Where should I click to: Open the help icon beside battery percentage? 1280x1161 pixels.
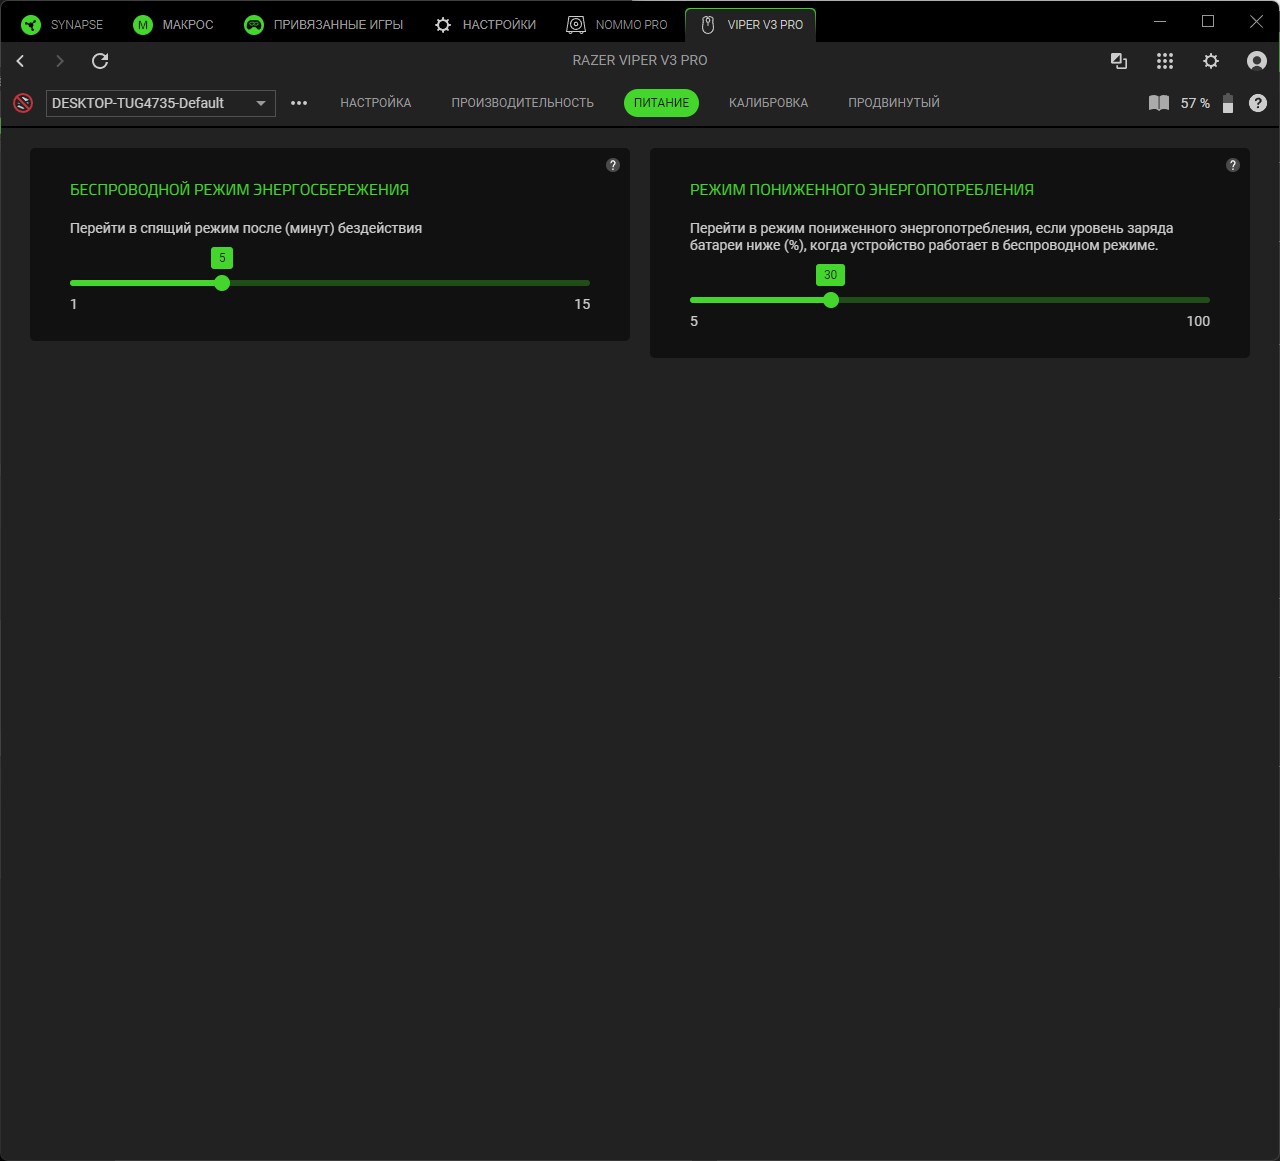point(1258,103)
